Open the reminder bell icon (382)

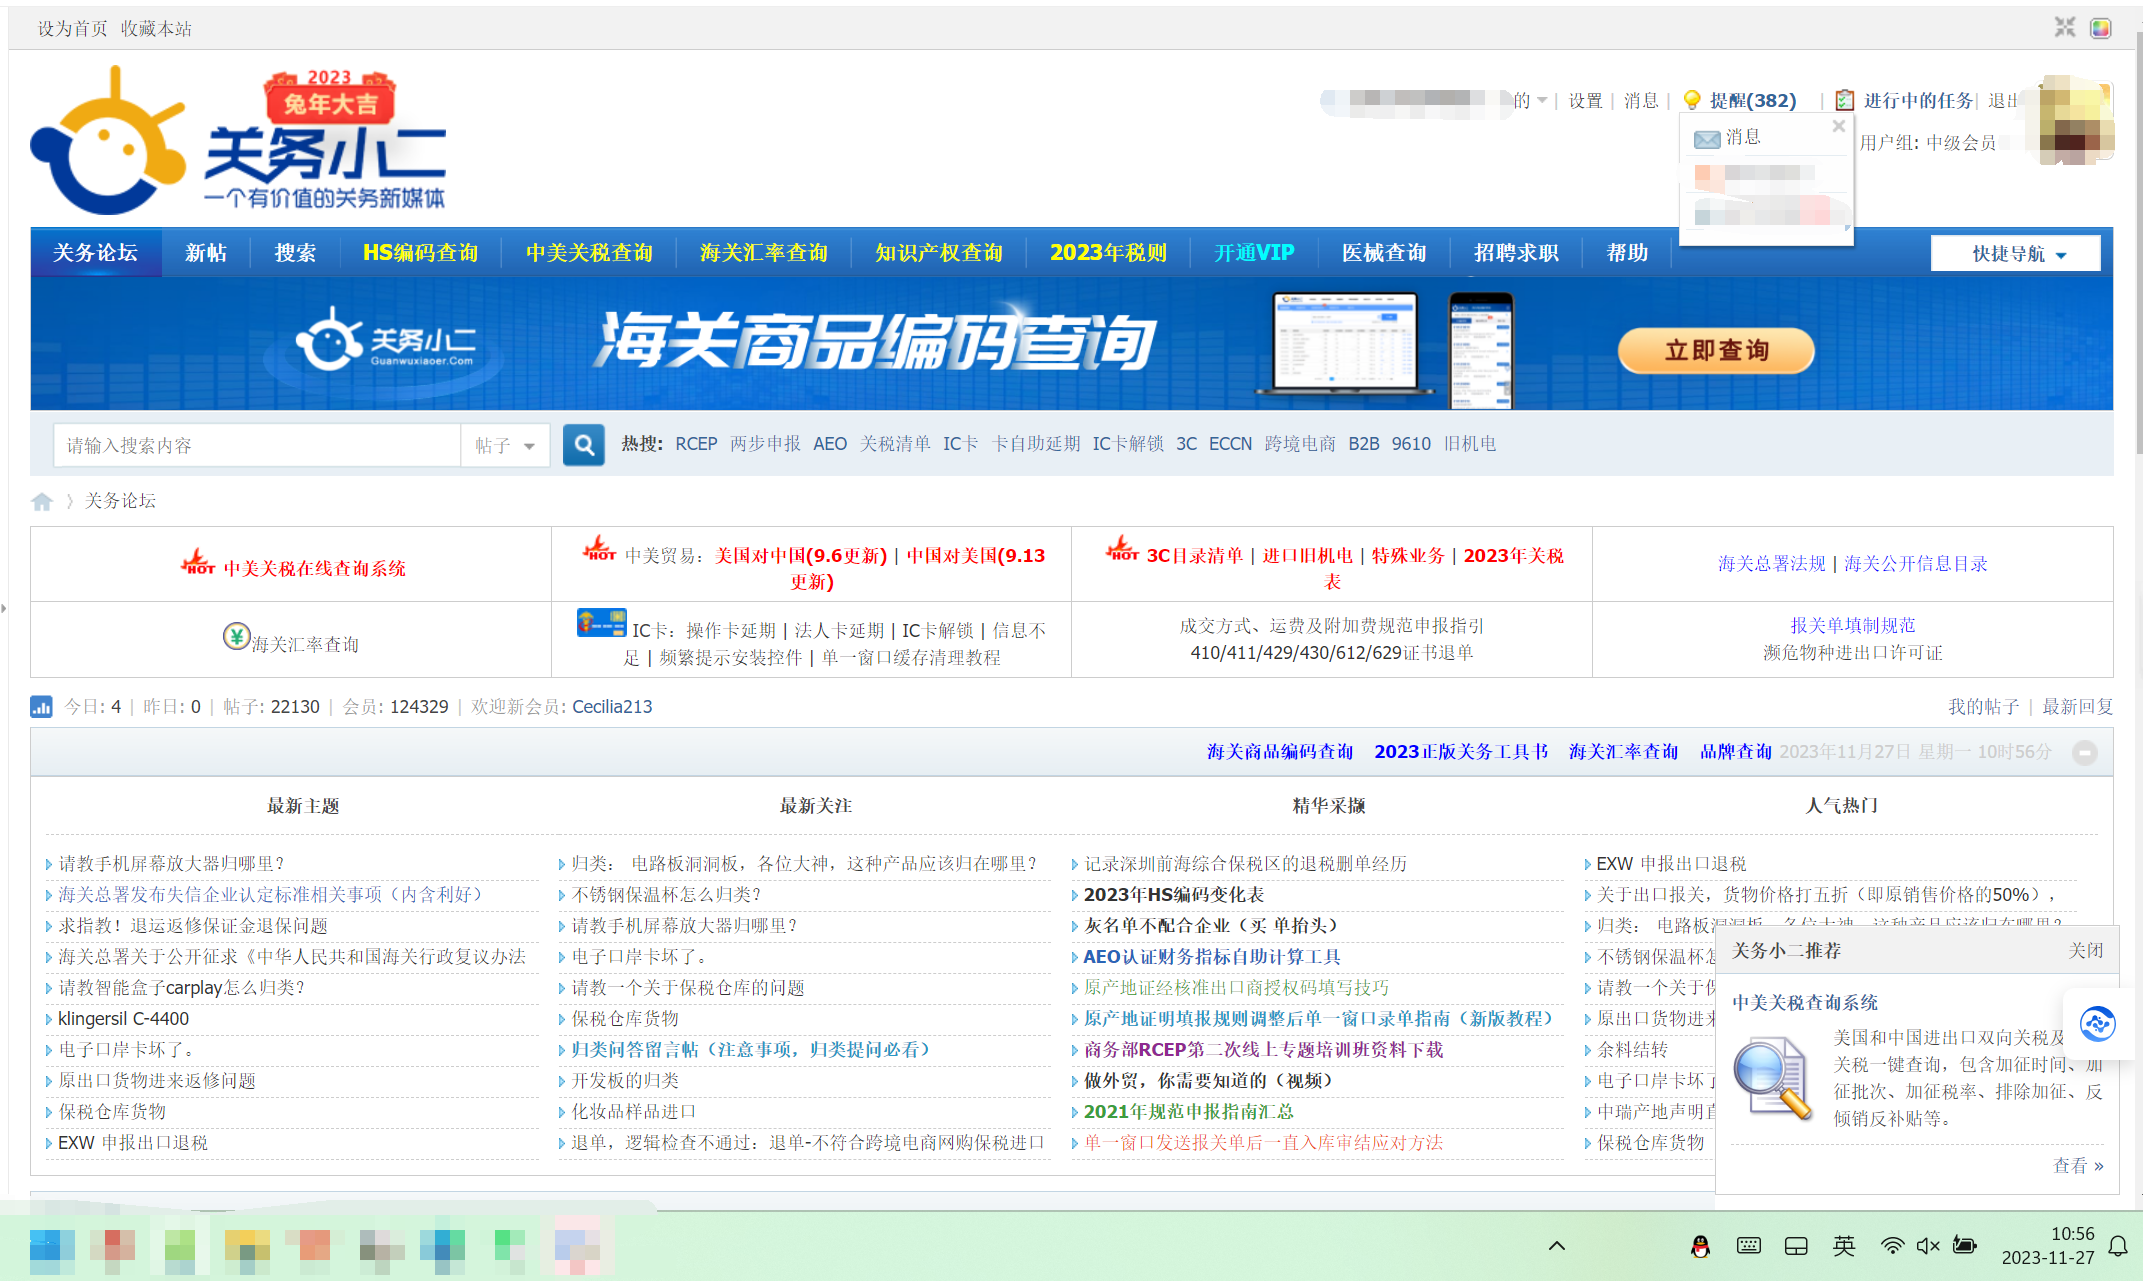[x=1692, y=100]
